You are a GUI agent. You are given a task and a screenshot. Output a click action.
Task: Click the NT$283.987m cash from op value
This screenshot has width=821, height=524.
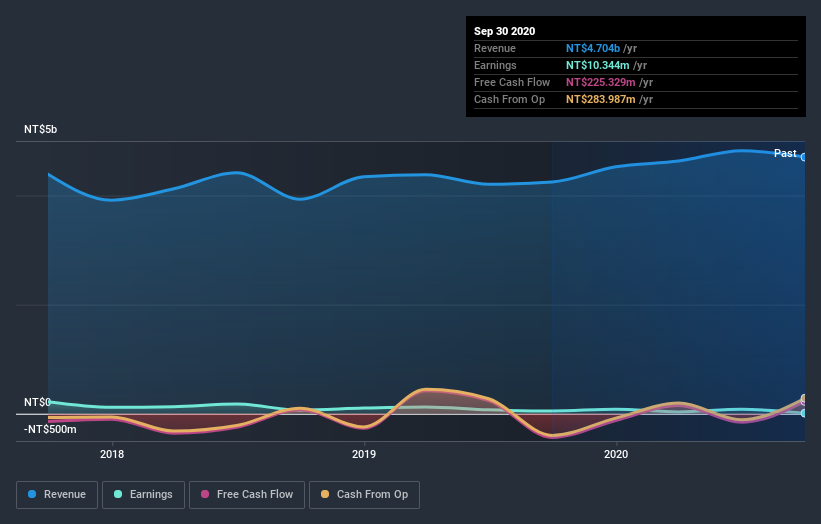point(601,99)
